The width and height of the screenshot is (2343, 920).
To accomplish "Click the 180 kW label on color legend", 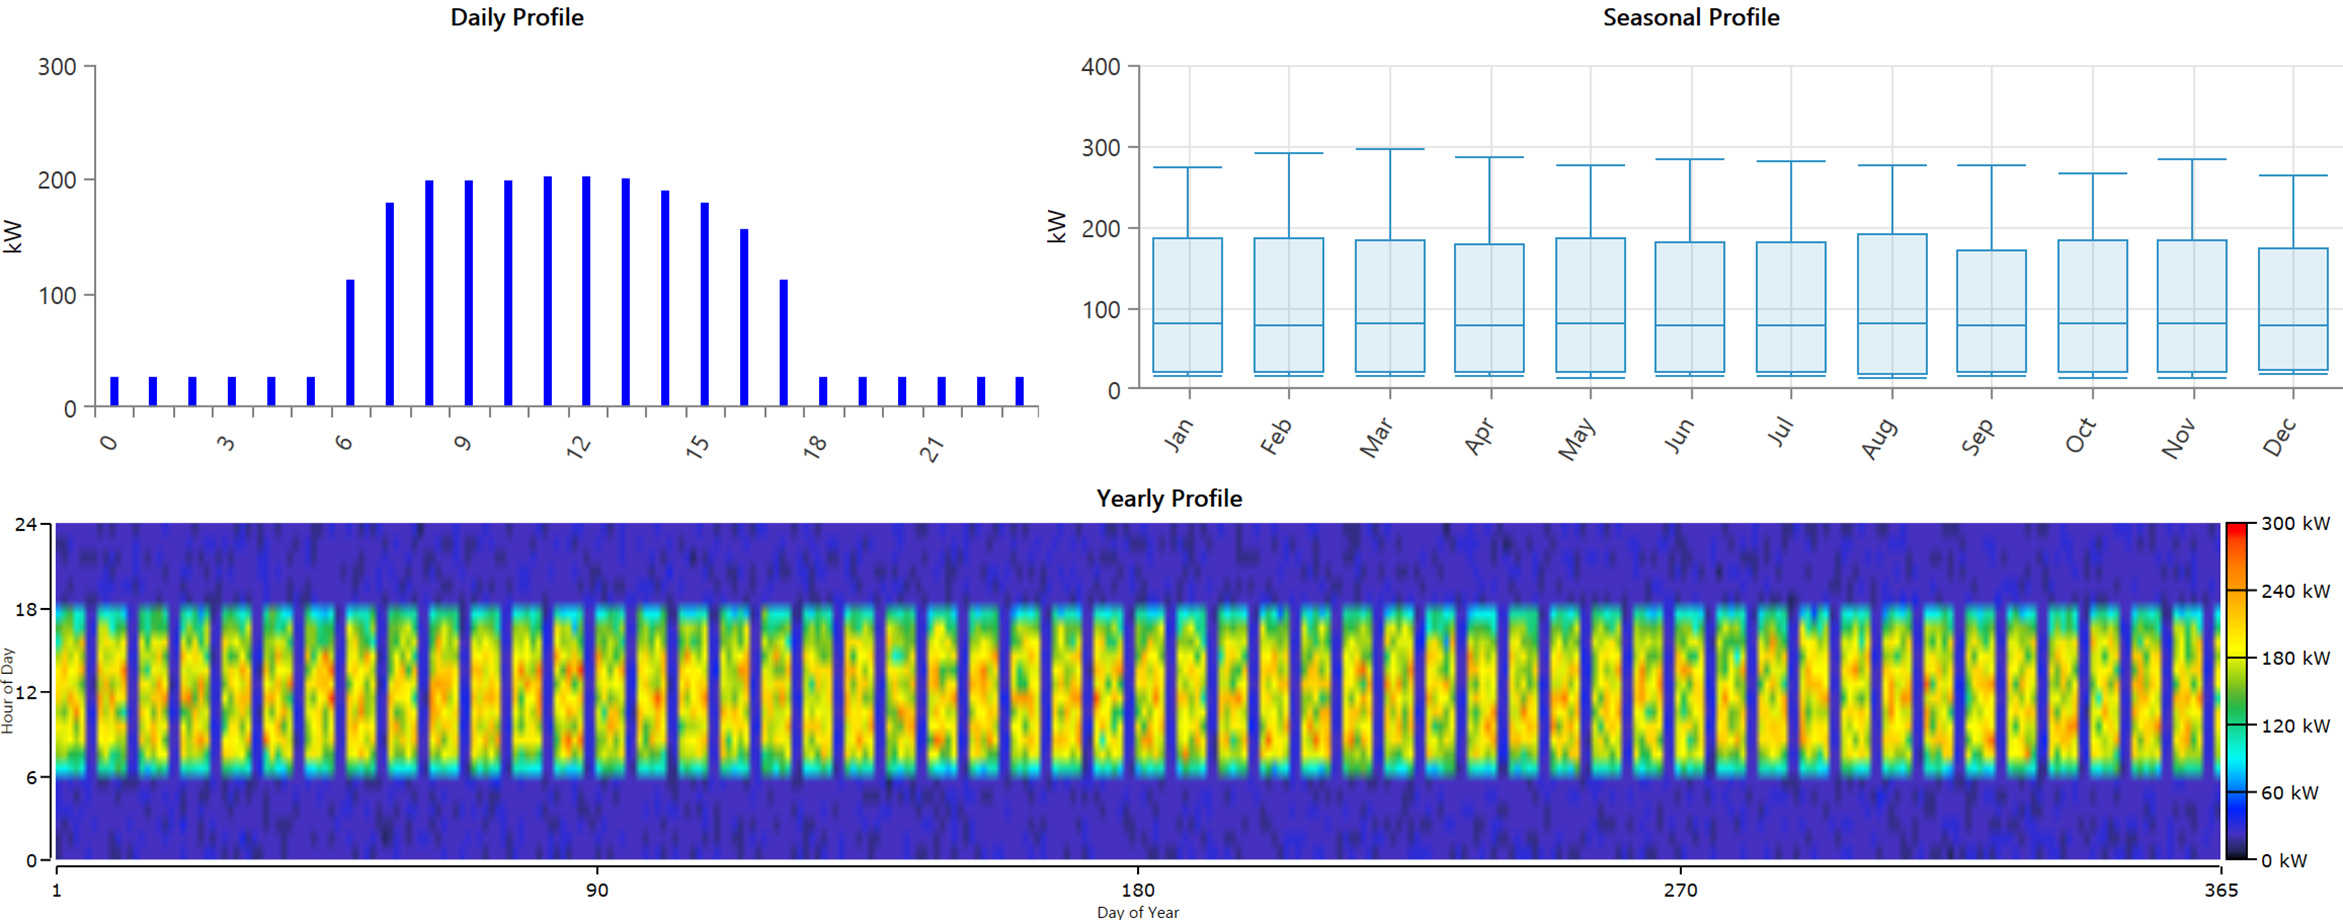I will tap(2294, 658).
